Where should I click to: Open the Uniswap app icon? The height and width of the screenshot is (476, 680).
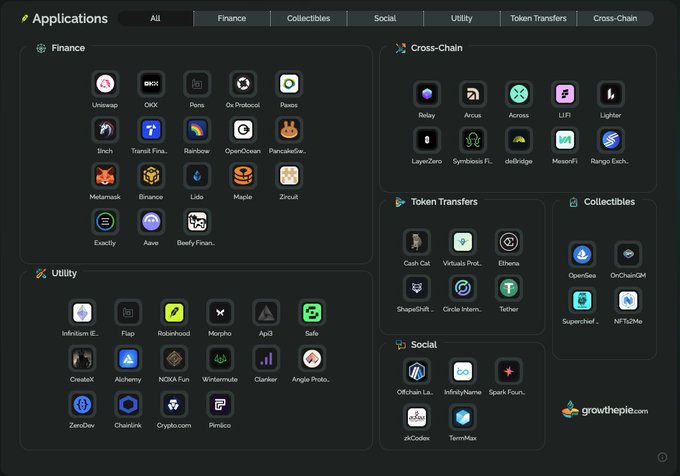click(105, 84)
